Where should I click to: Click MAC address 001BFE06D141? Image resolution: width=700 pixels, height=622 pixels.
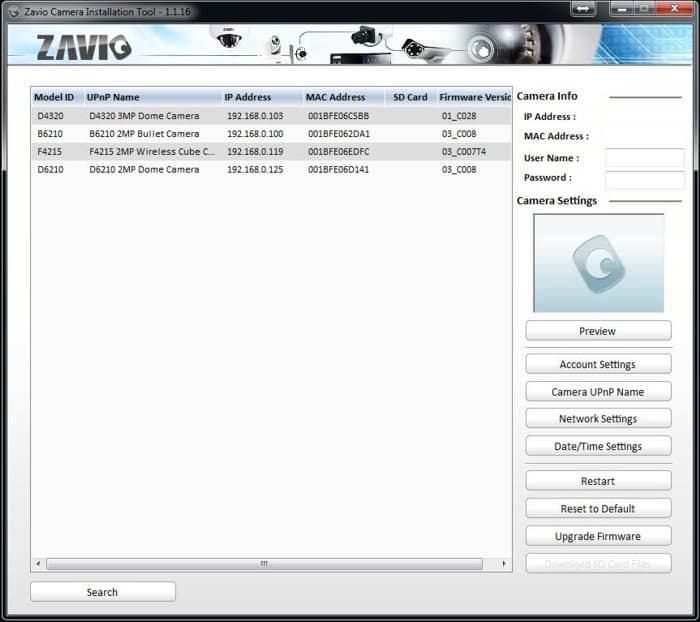[x=338, y=170]
